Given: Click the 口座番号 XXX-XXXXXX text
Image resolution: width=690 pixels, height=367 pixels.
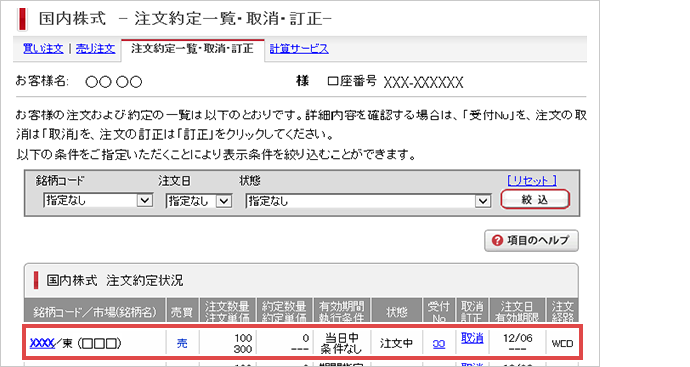Looking at the screenshot, I should [395, 82].
